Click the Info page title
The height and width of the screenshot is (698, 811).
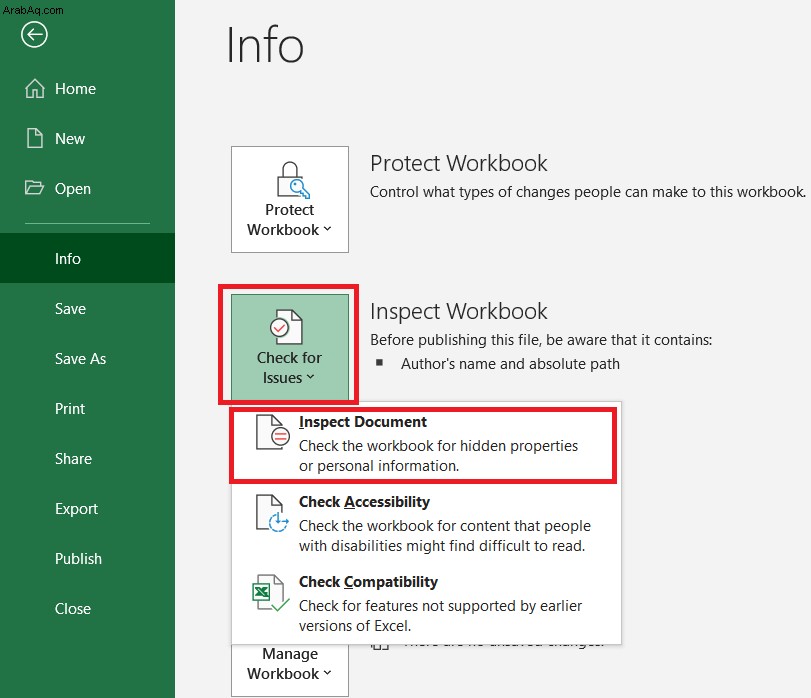point(265,45)
